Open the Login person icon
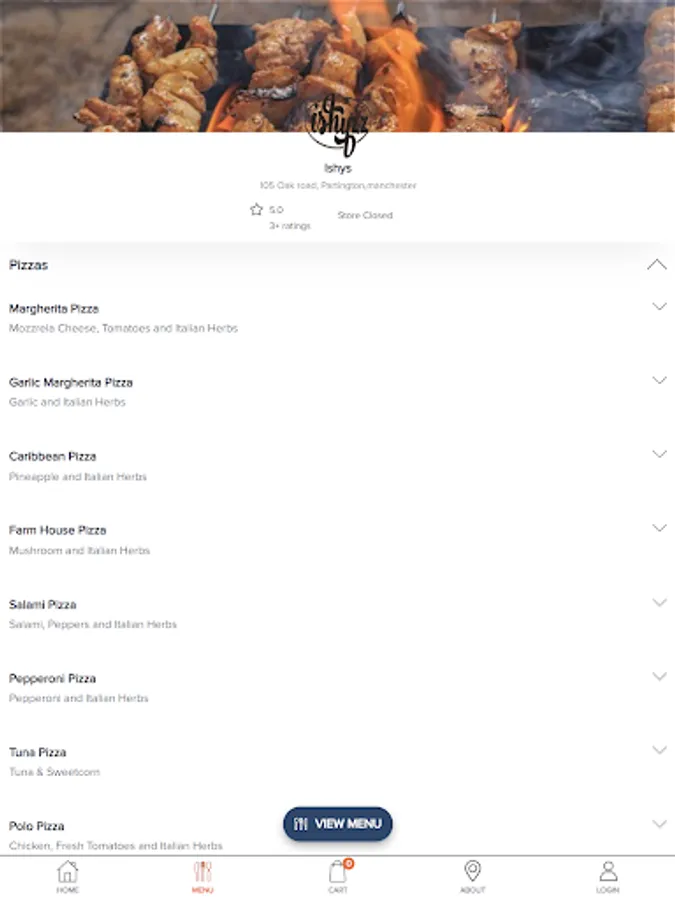 click(x=608, y=871)
